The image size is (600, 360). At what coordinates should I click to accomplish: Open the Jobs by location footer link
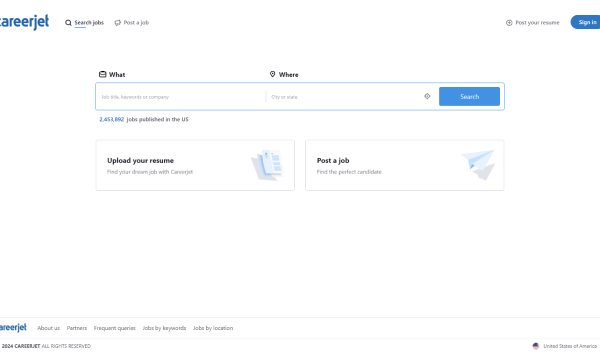pos(213,328)
